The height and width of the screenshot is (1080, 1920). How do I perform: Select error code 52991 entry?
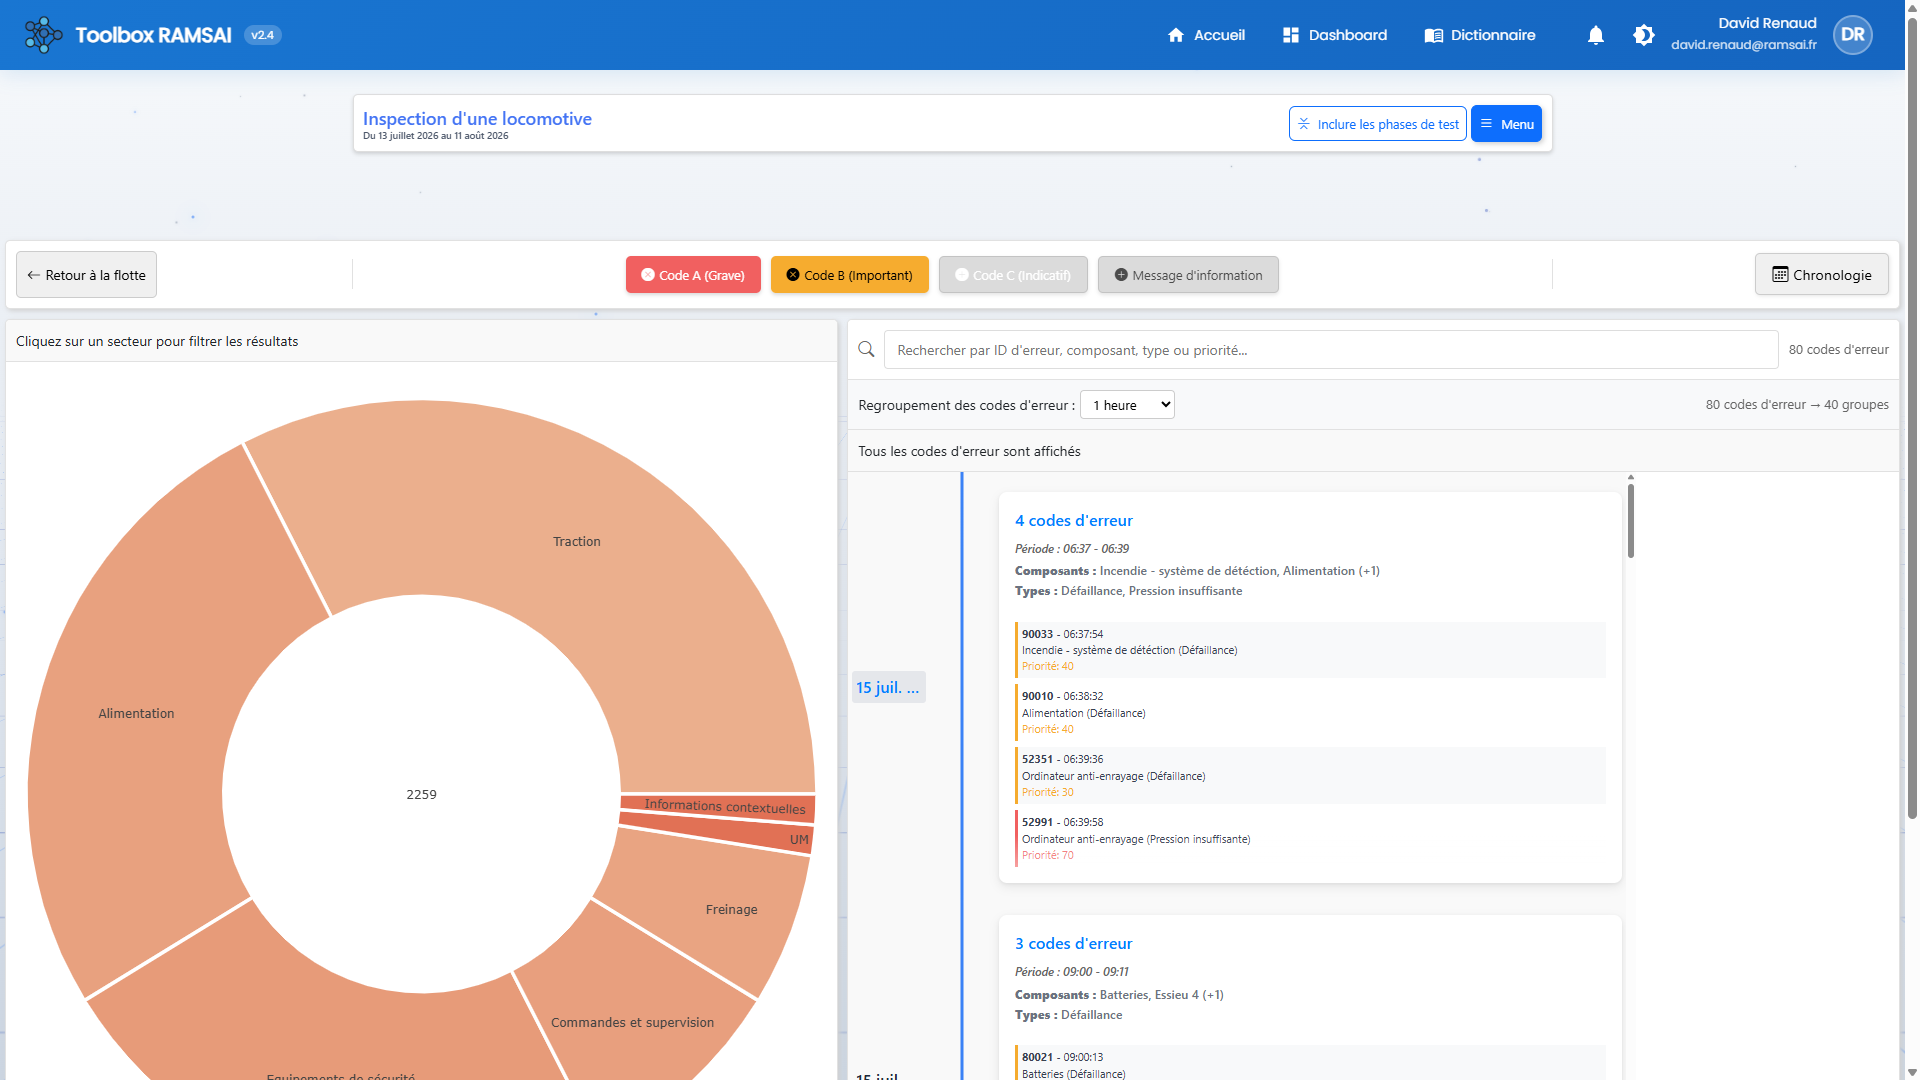click(x=1310, y=839)
